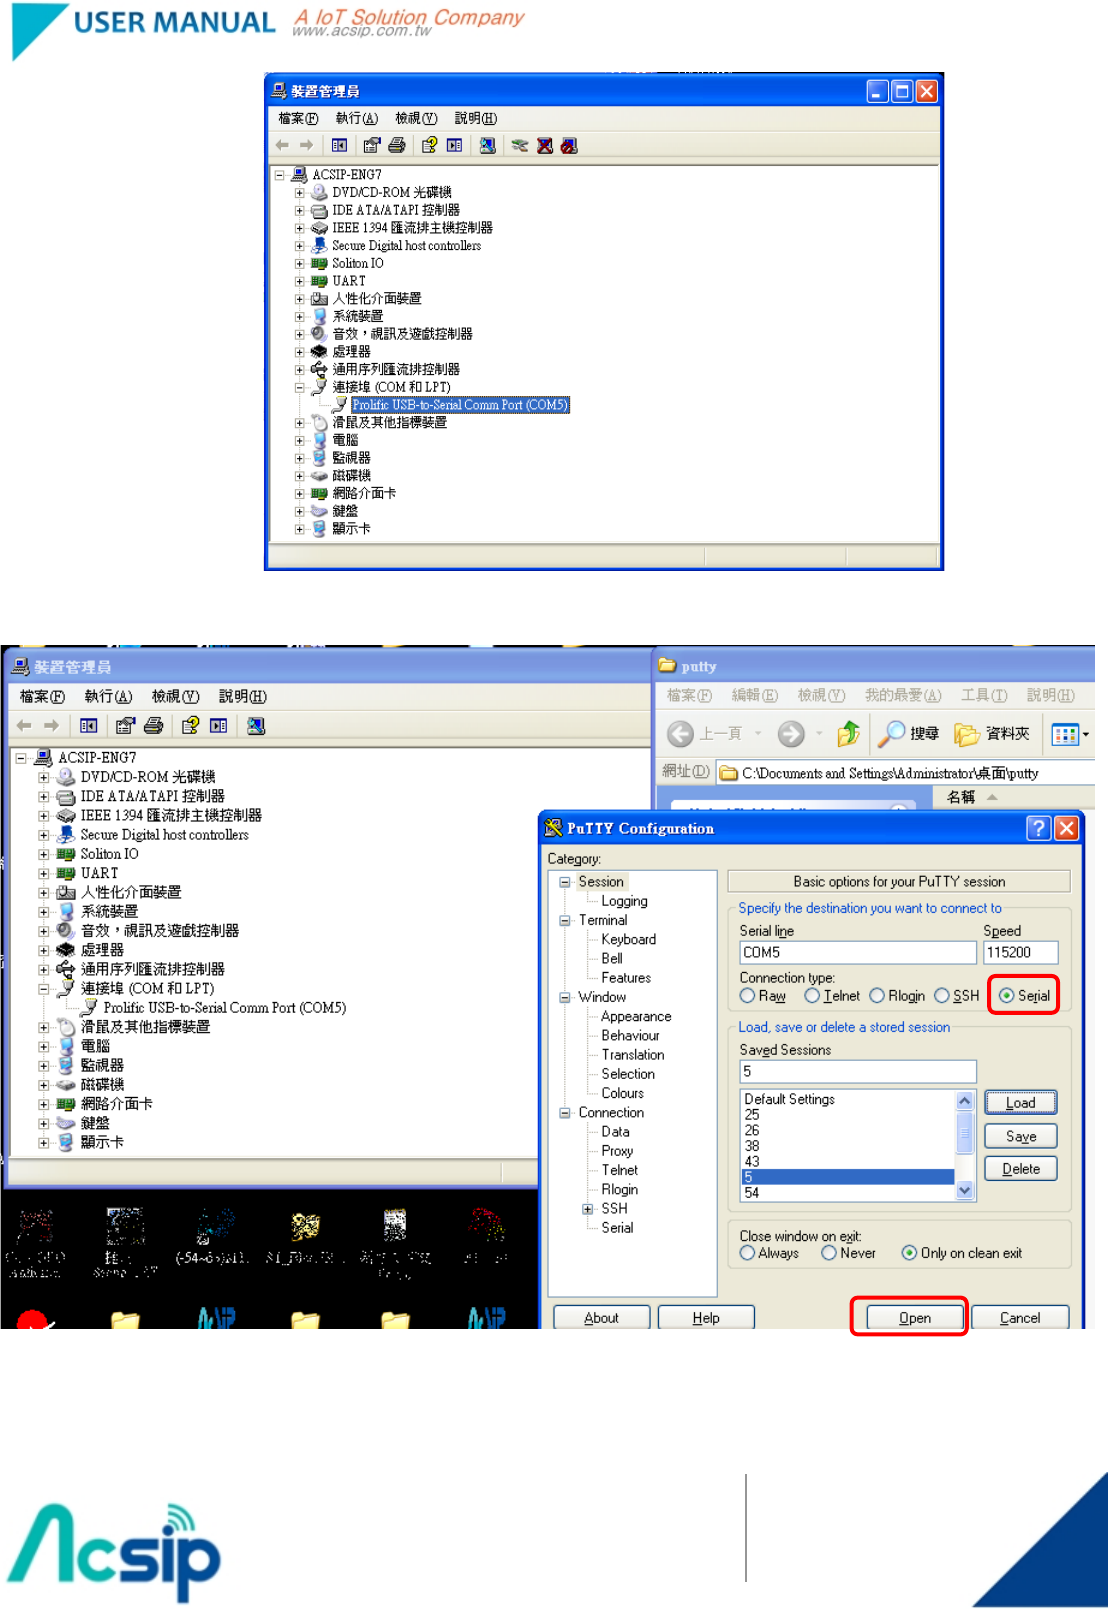Collapse 連接埠 (COM 和 LPT) in bottom Device Manager
Screen dimensions: 1108x1609
pyautogui.click(x=44, y=989)
